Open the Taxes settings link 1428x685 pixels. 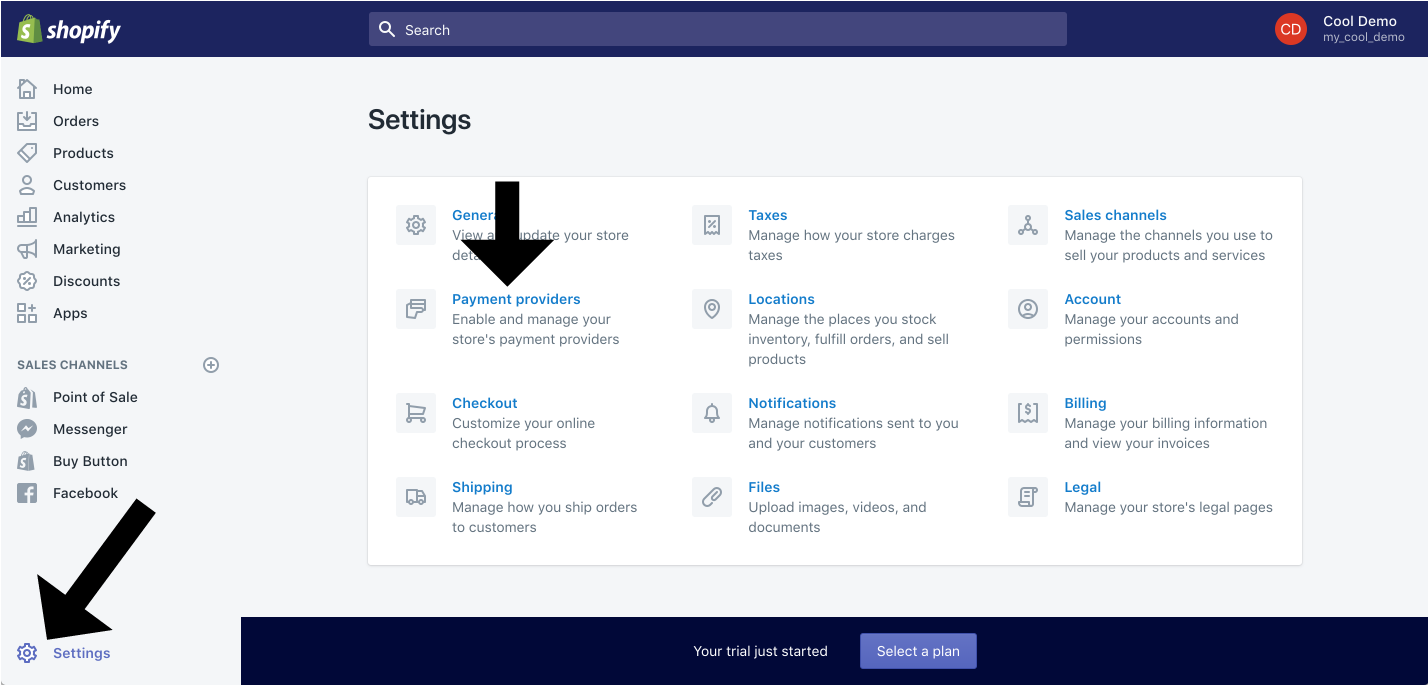pyautogui.click(x=768, y=215)
